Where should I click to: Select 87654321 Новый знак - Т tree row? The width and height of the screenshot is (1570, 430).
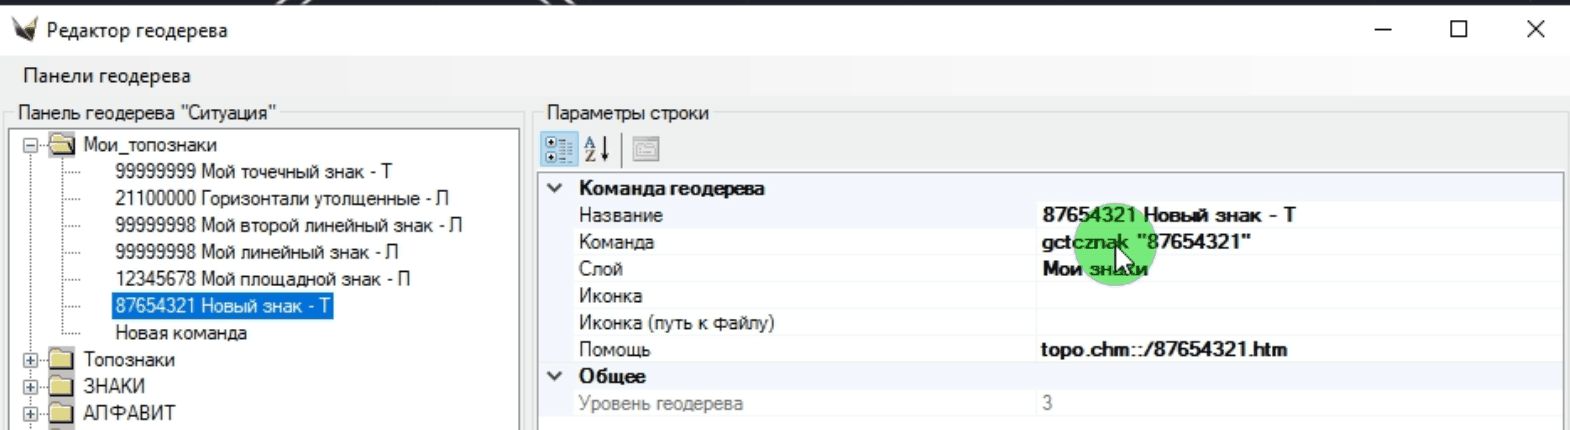222,306
